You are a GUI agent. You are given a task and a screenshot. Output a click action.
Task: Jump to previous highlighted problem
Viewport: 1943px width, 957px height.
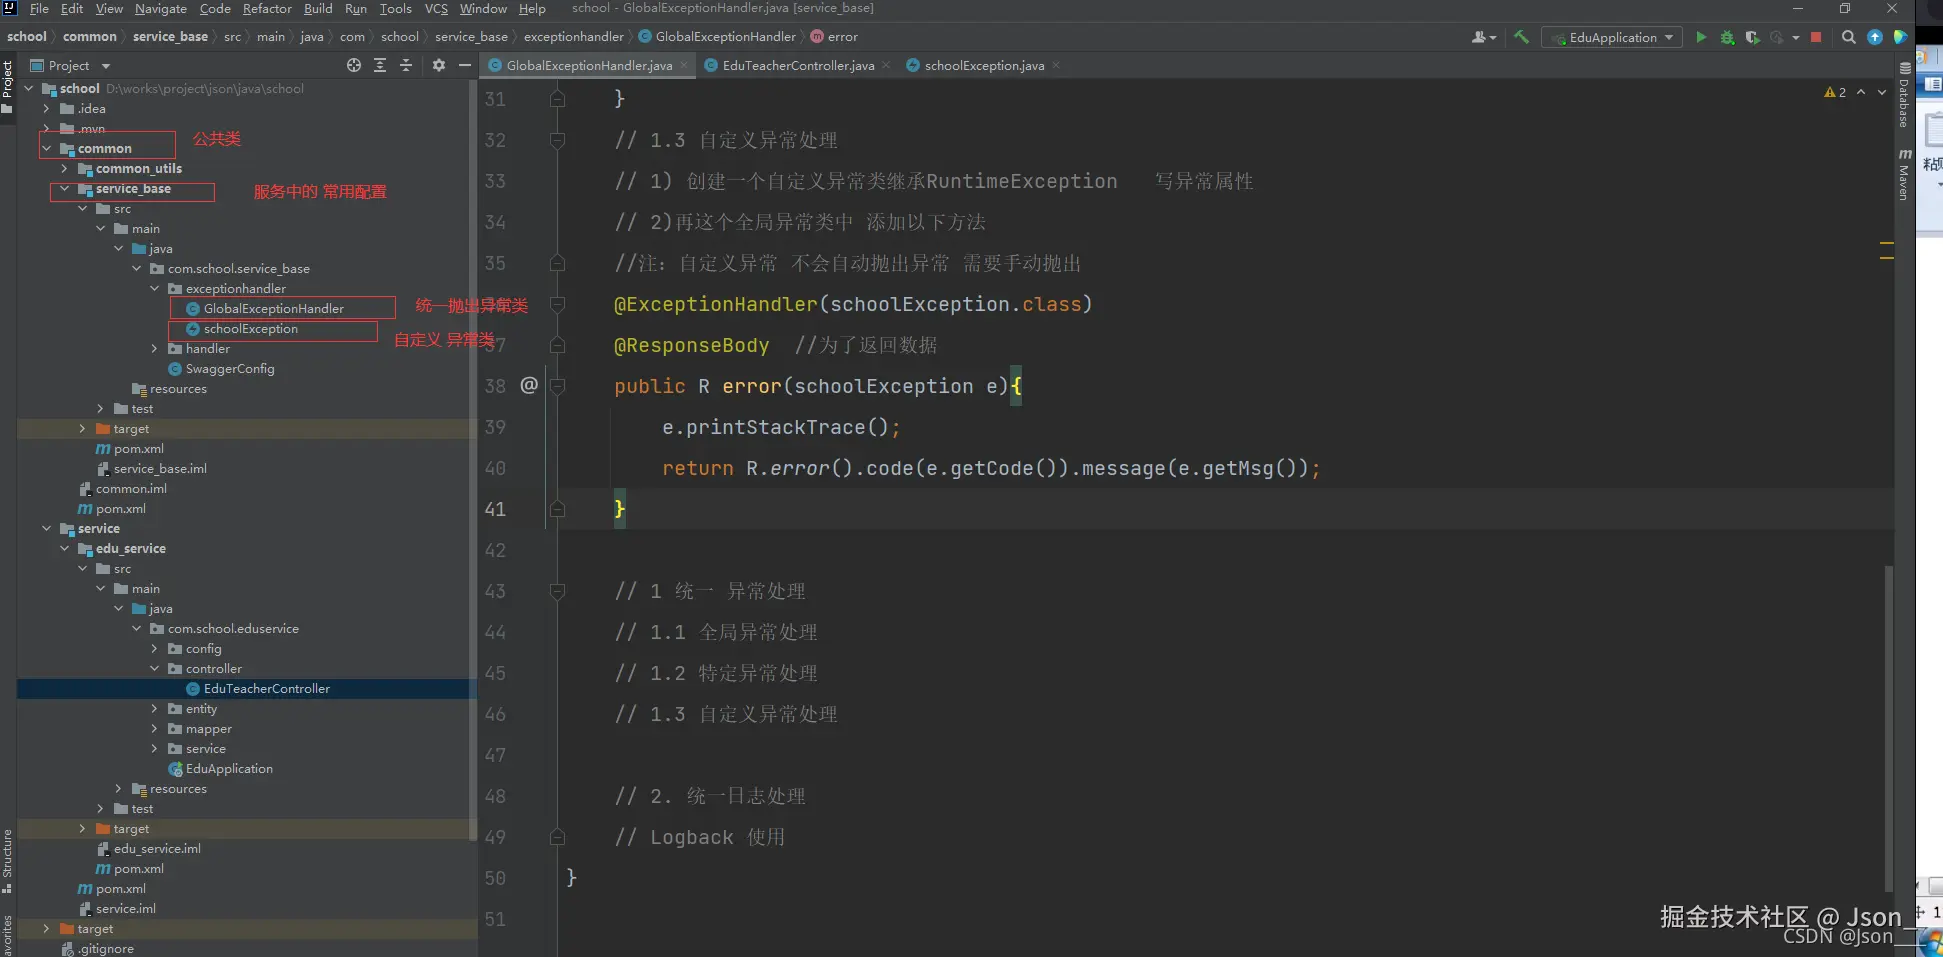pos(1861,92)
